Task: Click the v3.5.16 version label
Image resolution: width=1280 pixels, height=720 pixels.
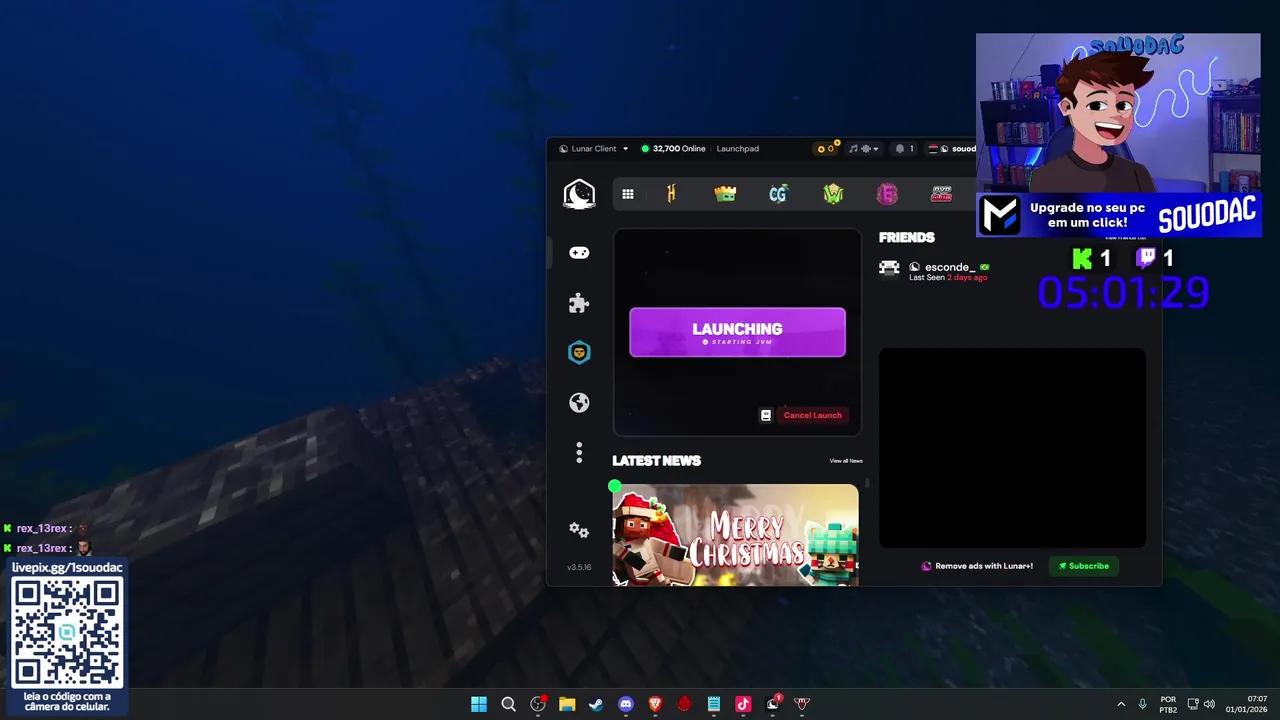Action: point(579,567)
